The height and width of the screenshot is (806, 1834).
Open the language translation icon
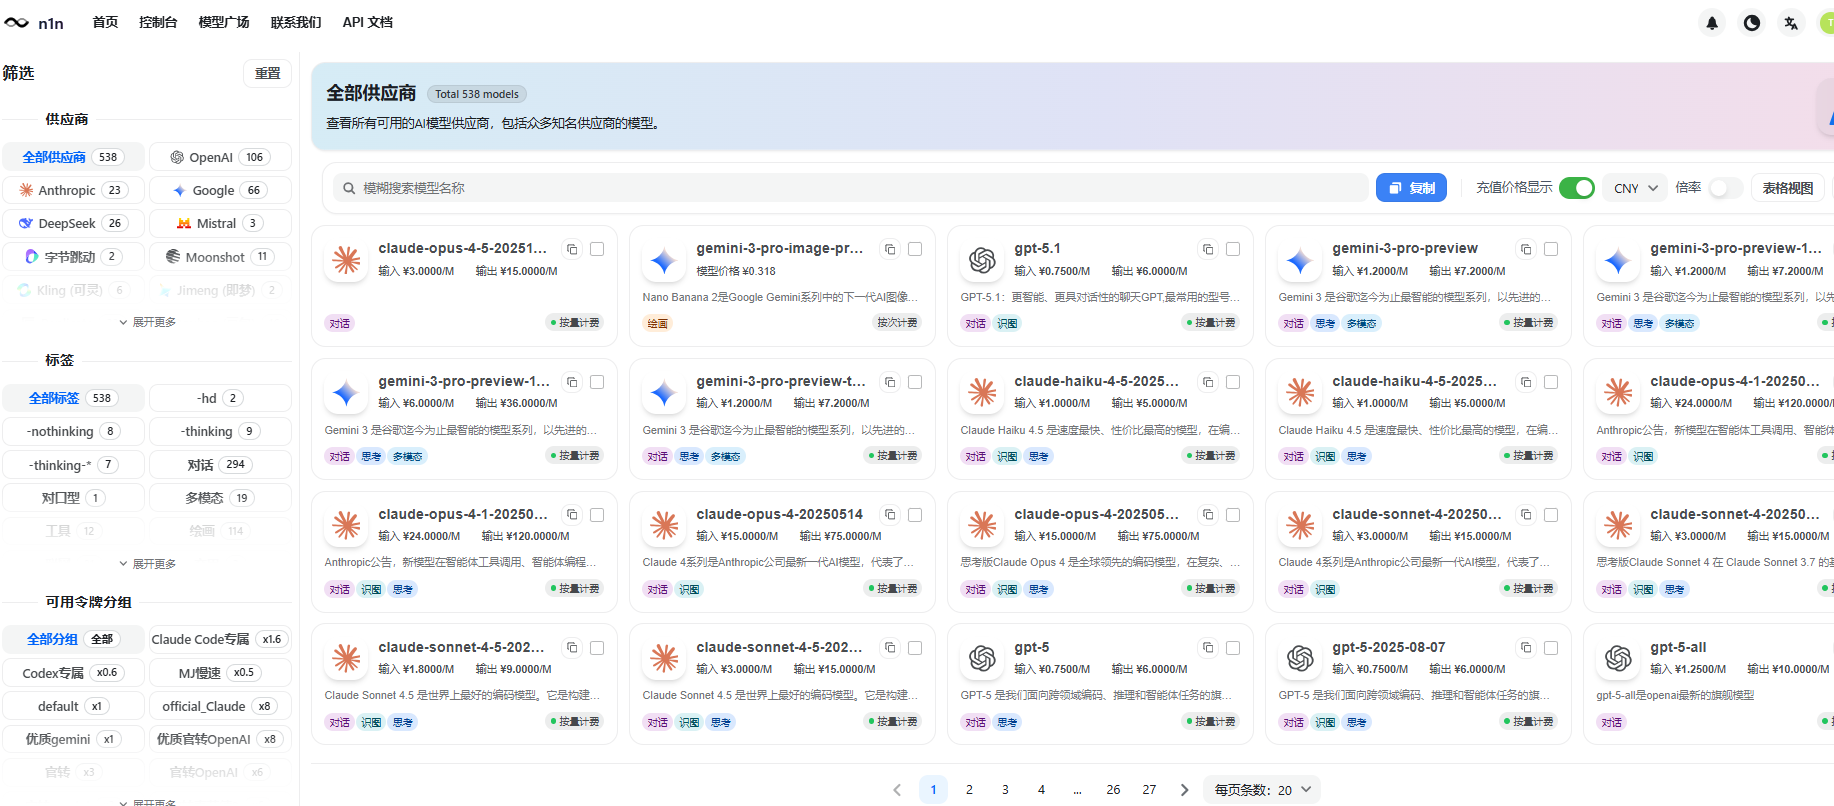point(1791,23)
